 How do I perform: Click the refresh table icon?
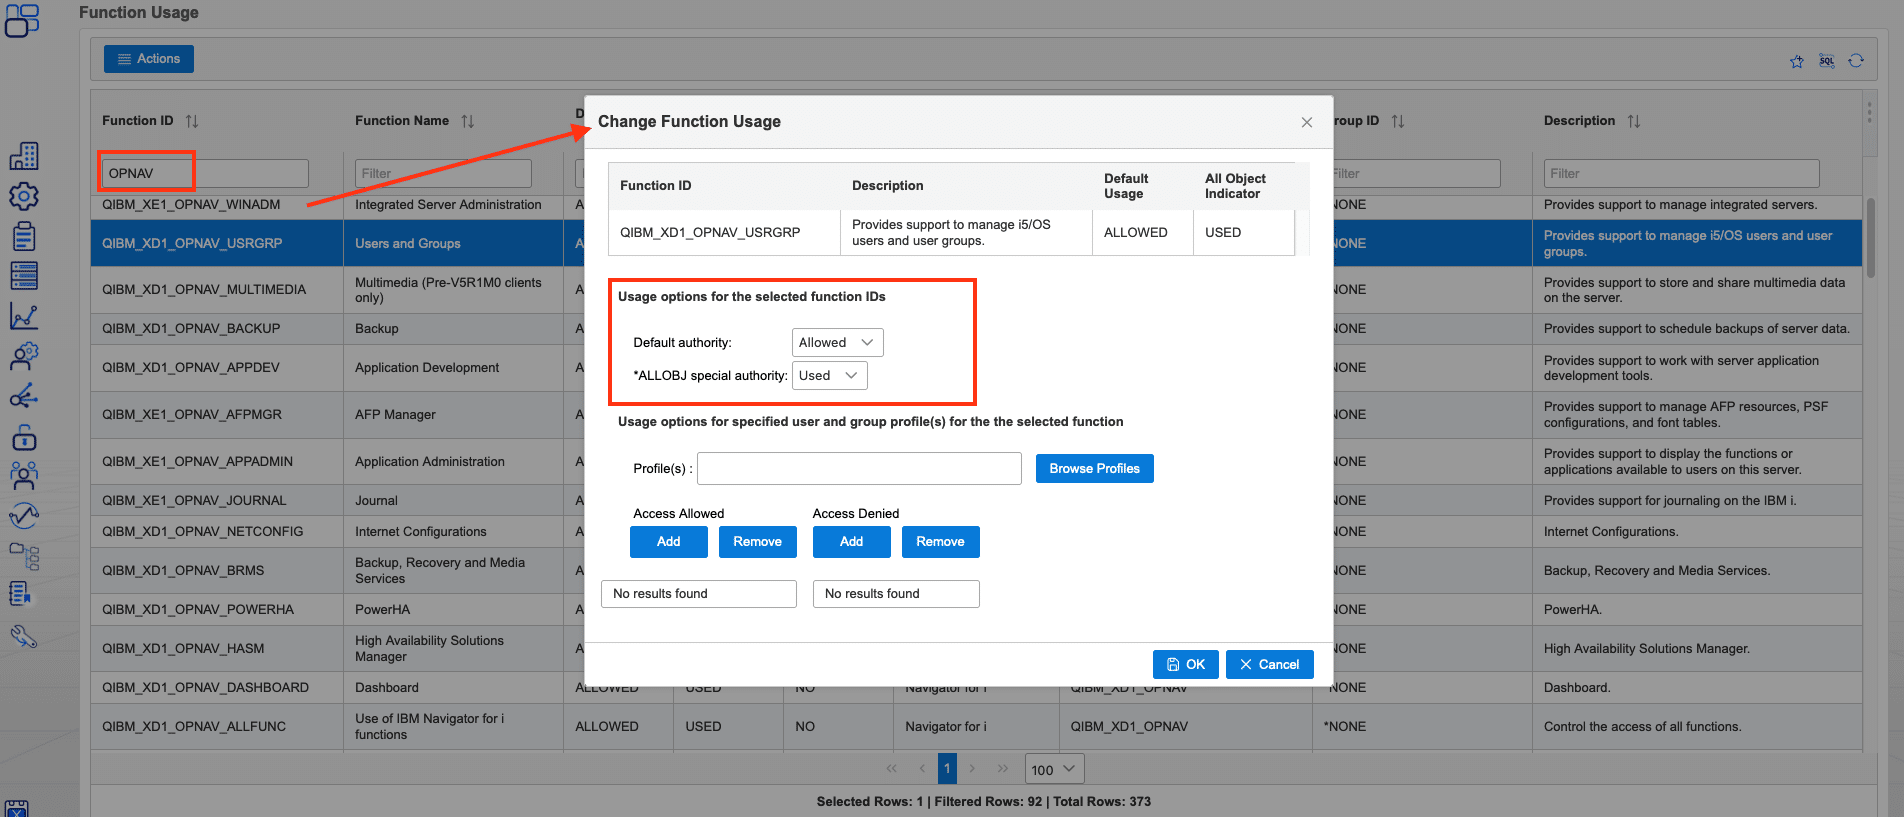point(1856,61)
